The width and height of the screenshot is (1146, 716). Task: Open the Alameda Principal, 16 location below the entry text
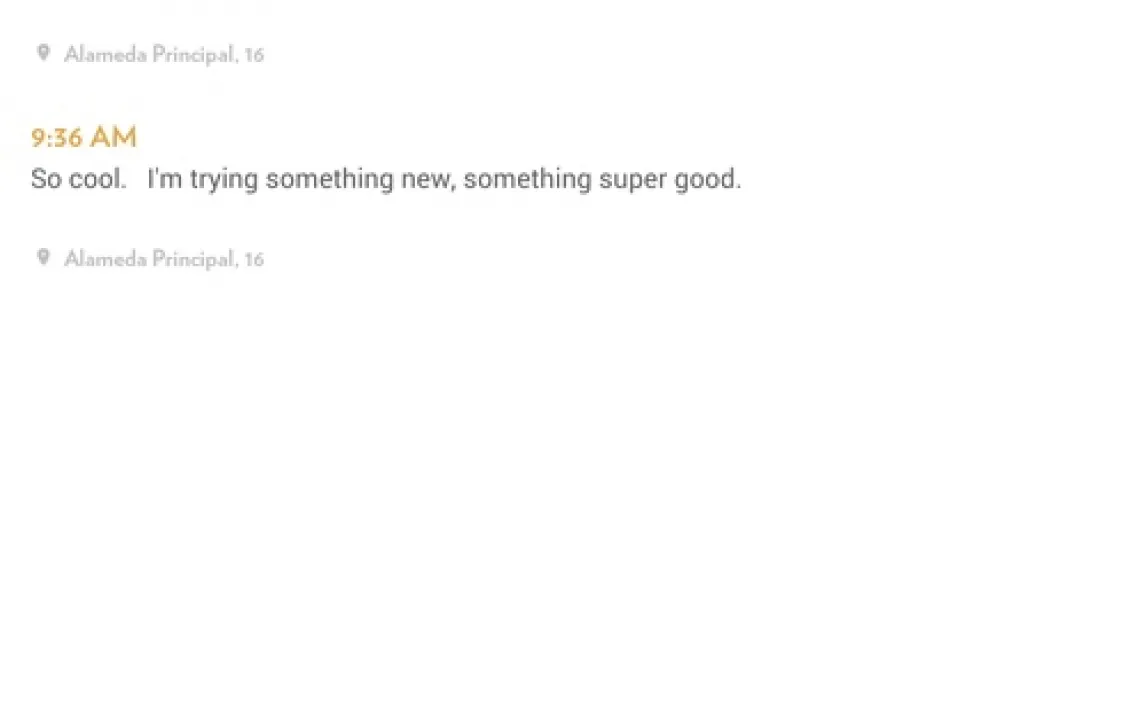[x=164, y=260]
